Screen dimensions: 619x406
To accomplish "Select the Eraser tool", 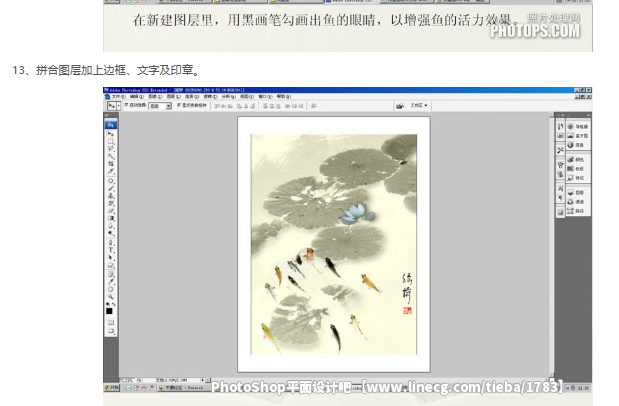I will click(x=111, y=211).
